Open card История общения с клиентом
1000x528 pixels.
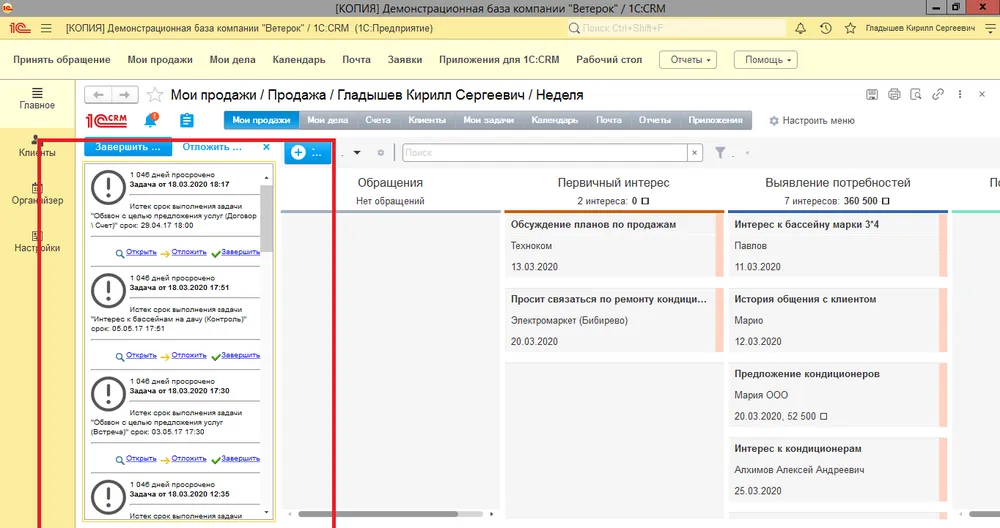pos(837,320)
